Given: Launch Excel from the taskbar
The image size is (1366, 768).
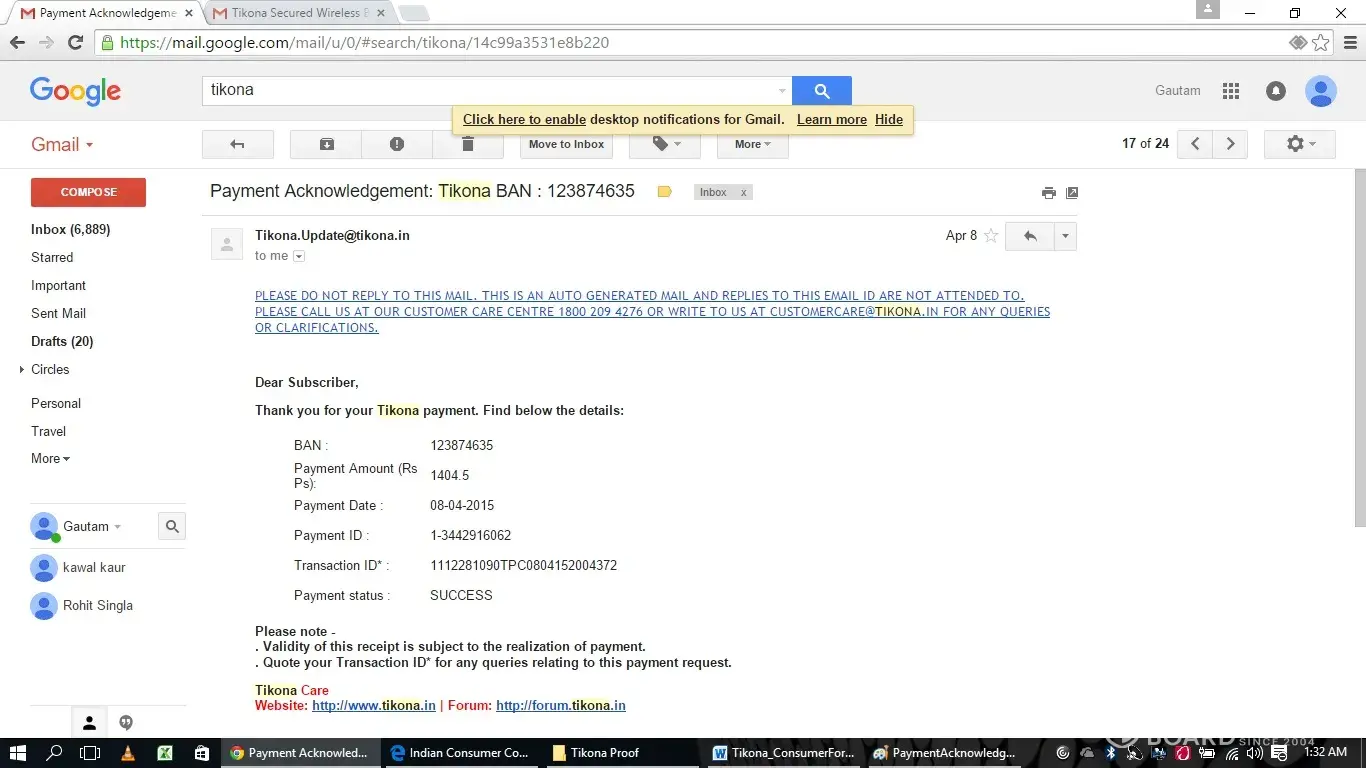Looking at the screenshot, I should coord(164,753).
